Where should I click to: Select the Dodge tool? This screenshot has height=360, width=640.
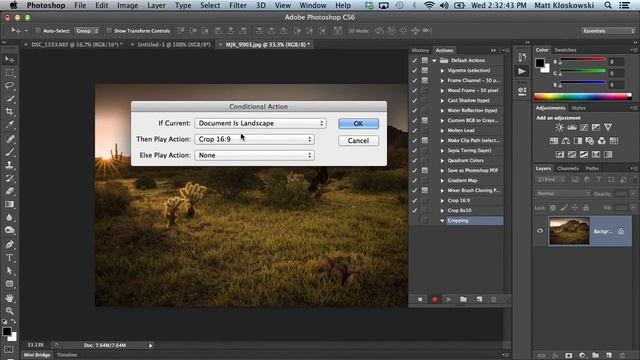[9, 230]
